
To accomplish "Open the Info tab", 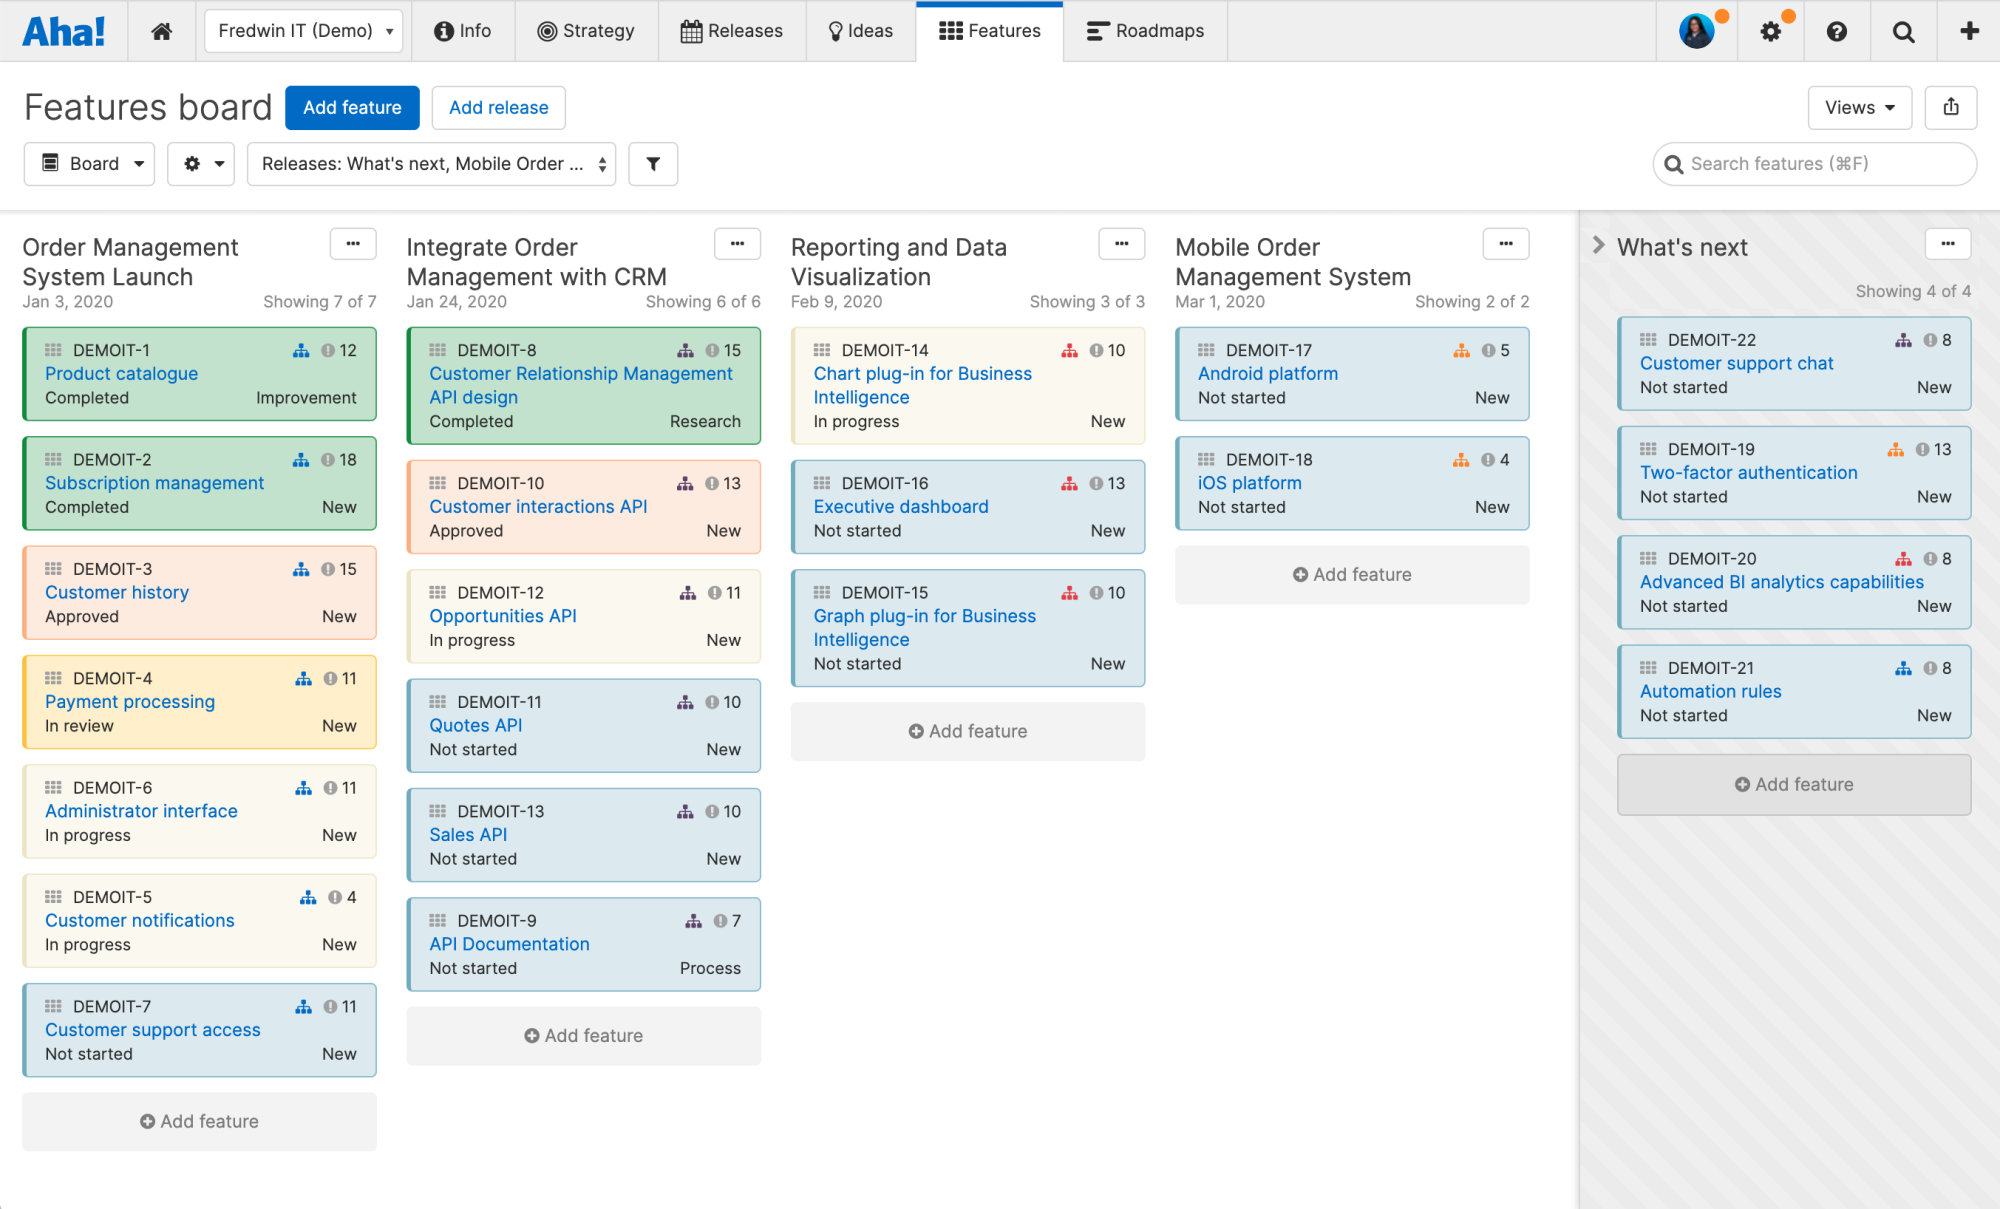I will click(463, 31).
